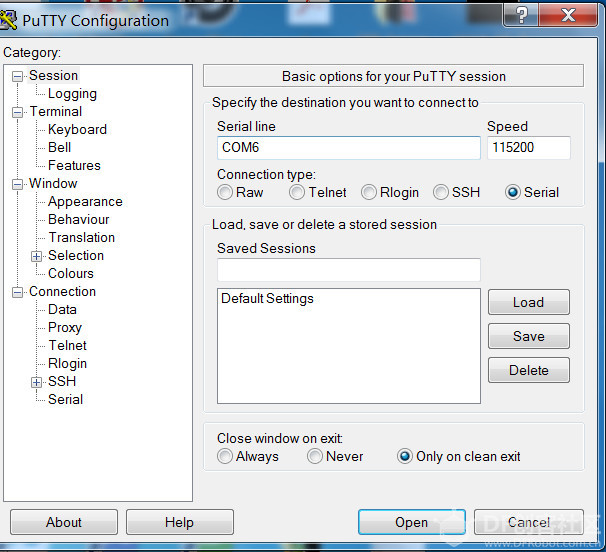Open the Selection category
This screenshot has height=552, width=606.
76,255
